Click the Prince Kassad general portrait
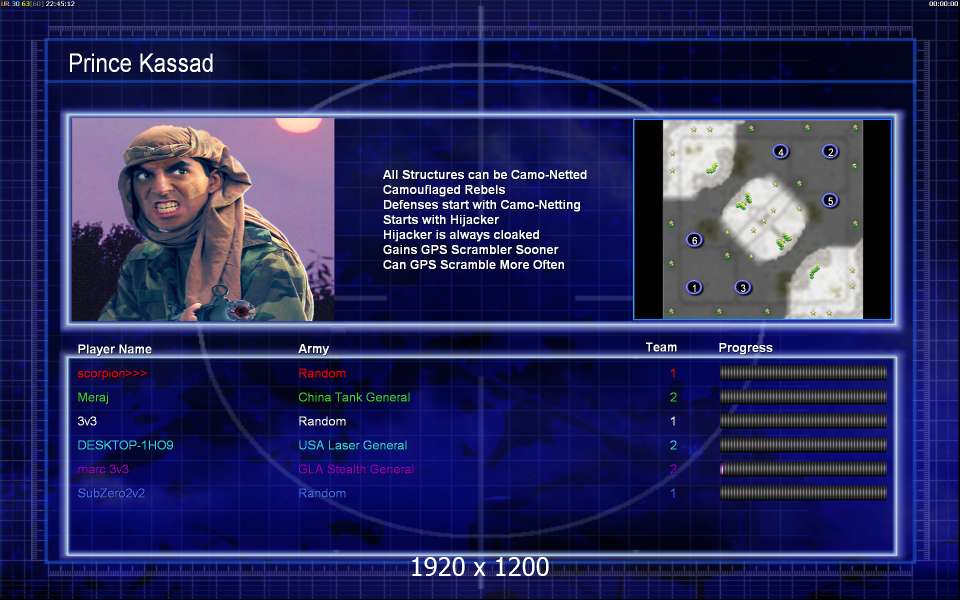Screen dimensions: 960x600 [x=203, y=219]
